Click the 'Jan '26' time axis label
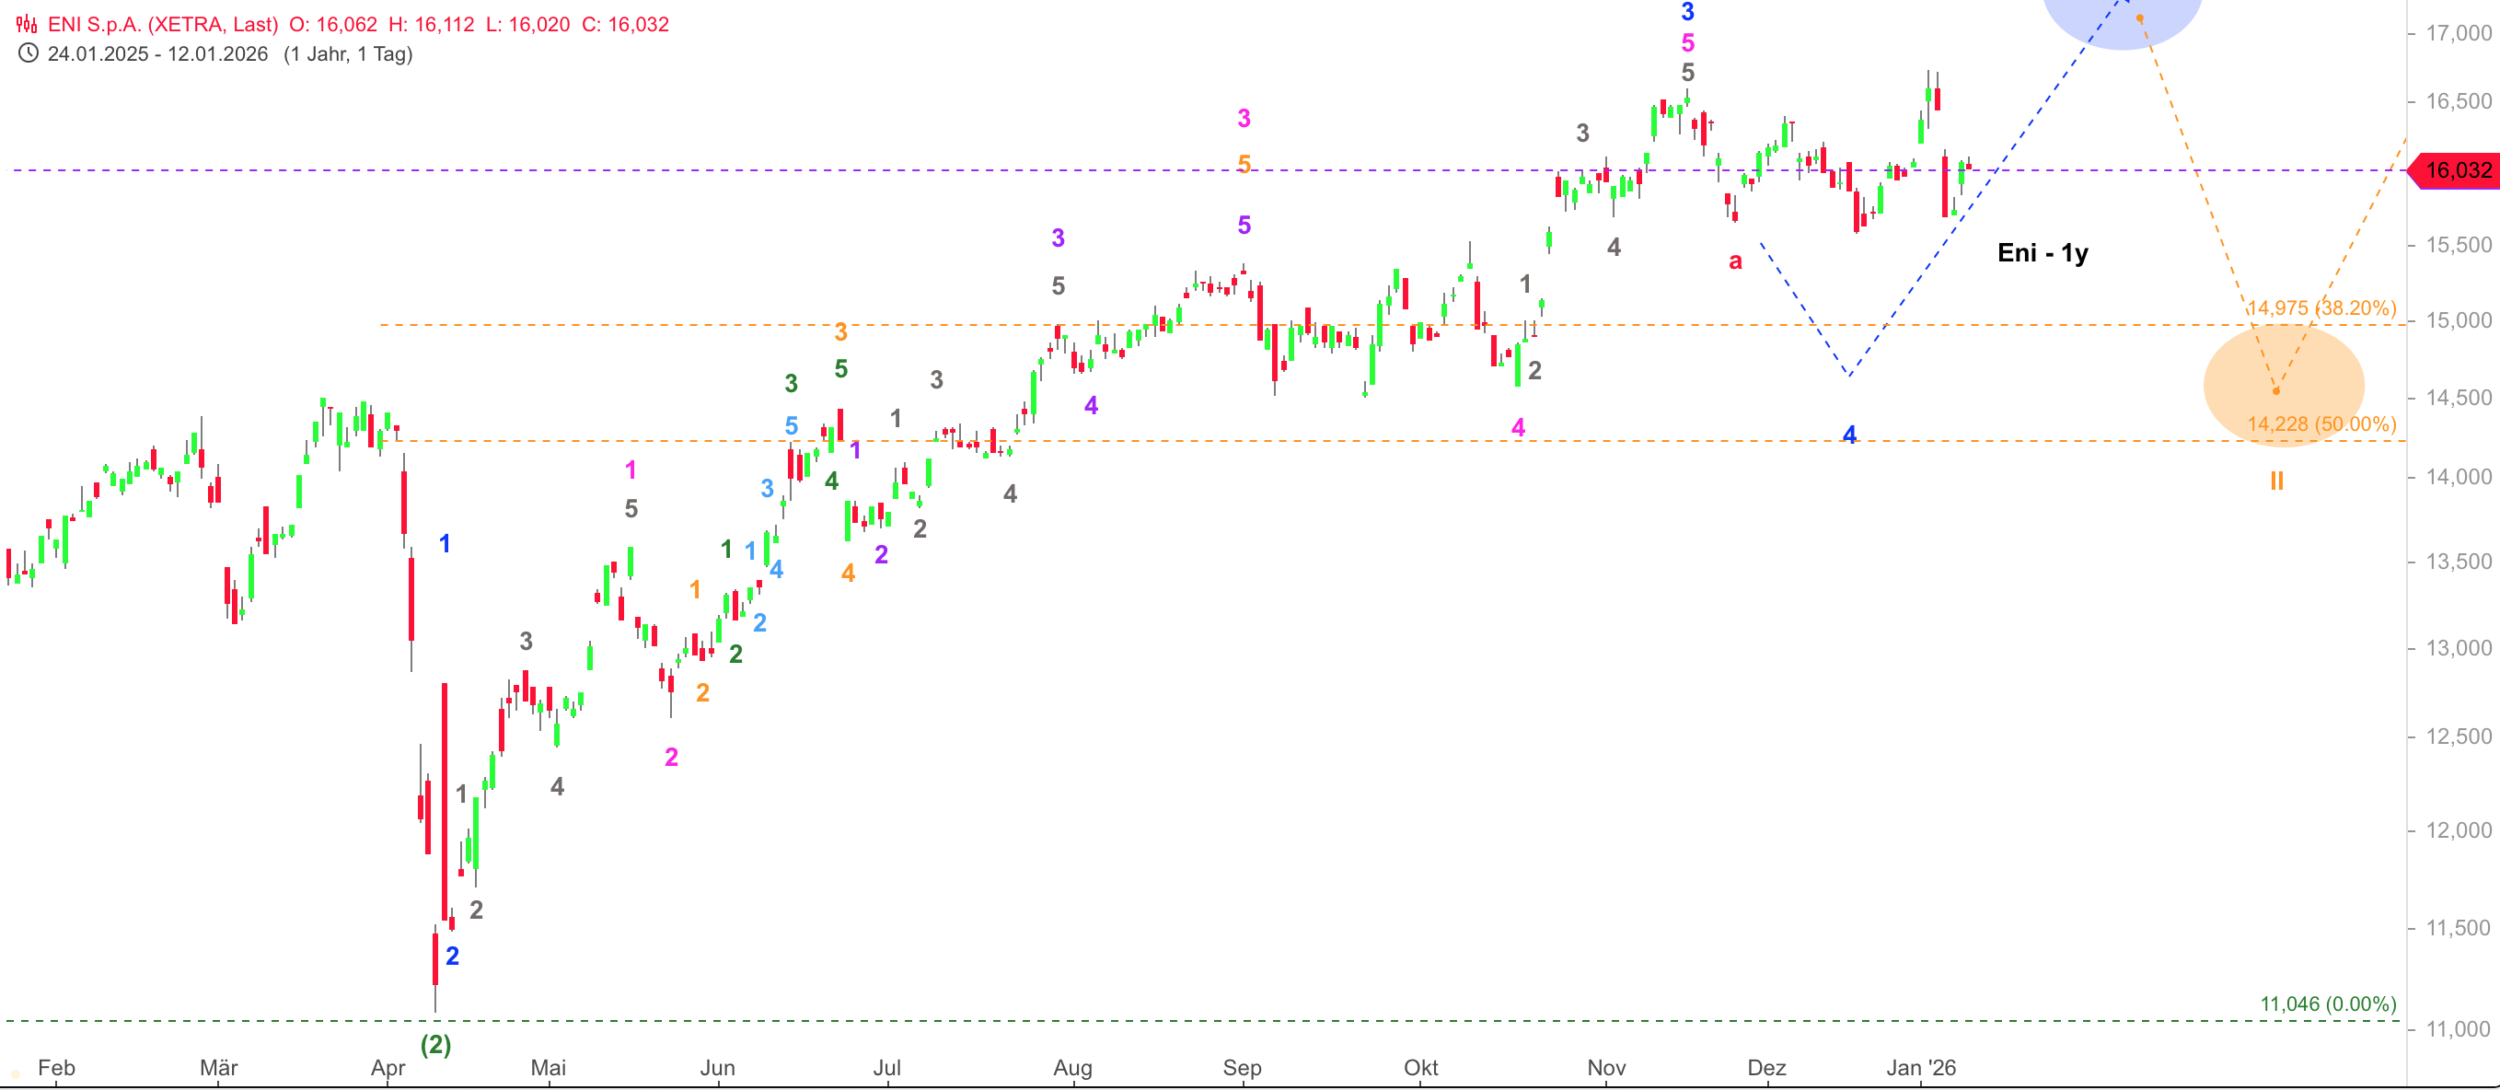2500x1090 pixels. (x=1920, y=1068)
